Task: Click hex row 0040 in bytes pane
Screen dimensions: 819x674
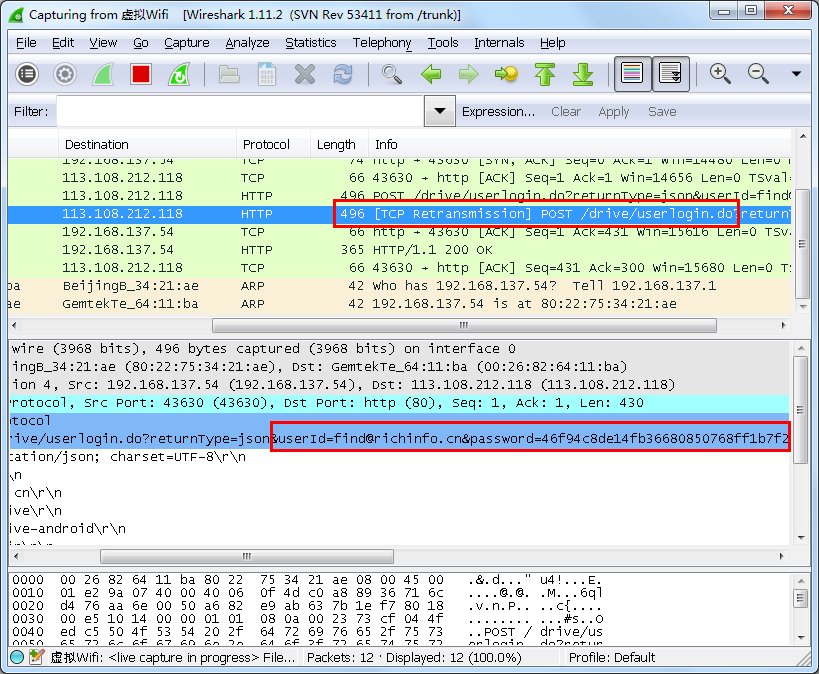Action: 308,632
